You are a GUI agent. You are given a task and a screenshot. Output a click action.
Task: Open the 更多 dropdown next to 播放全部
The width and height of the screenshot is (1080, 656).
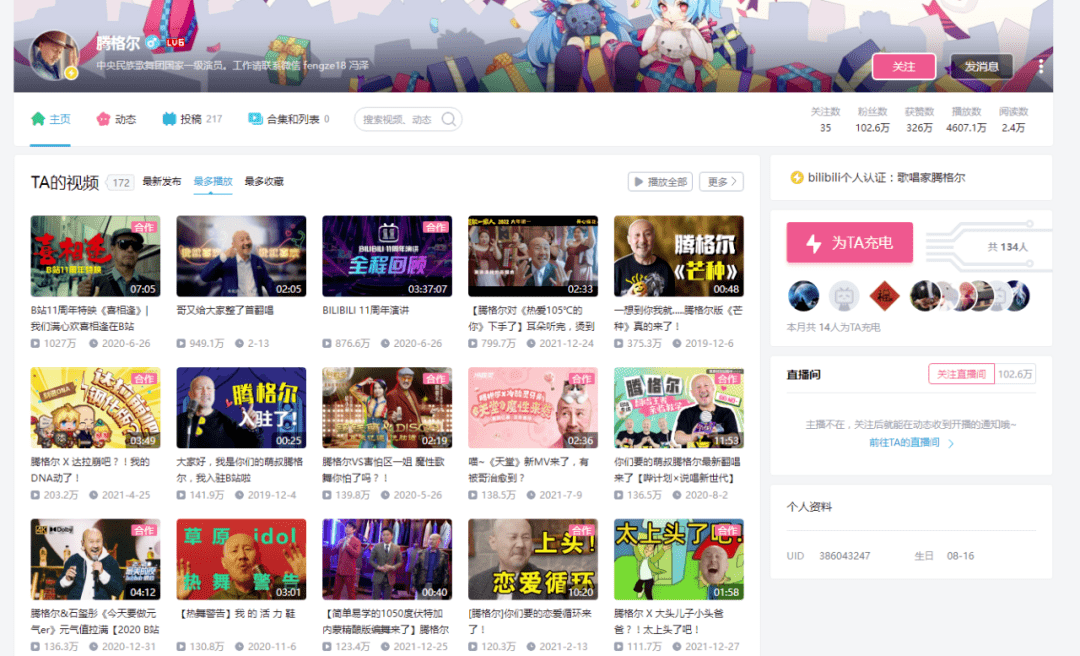(x=722, y=181)
